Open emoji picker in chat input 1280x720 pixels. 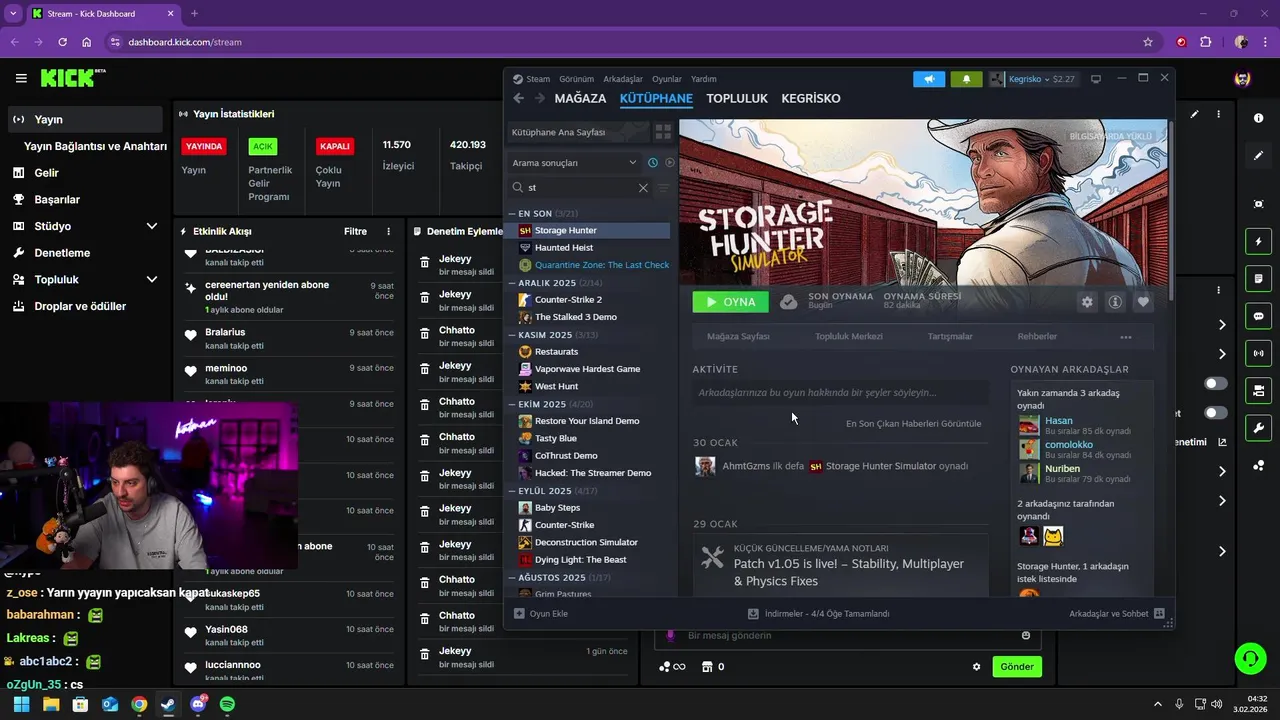pyautogui.click(x=1026, y=636)
